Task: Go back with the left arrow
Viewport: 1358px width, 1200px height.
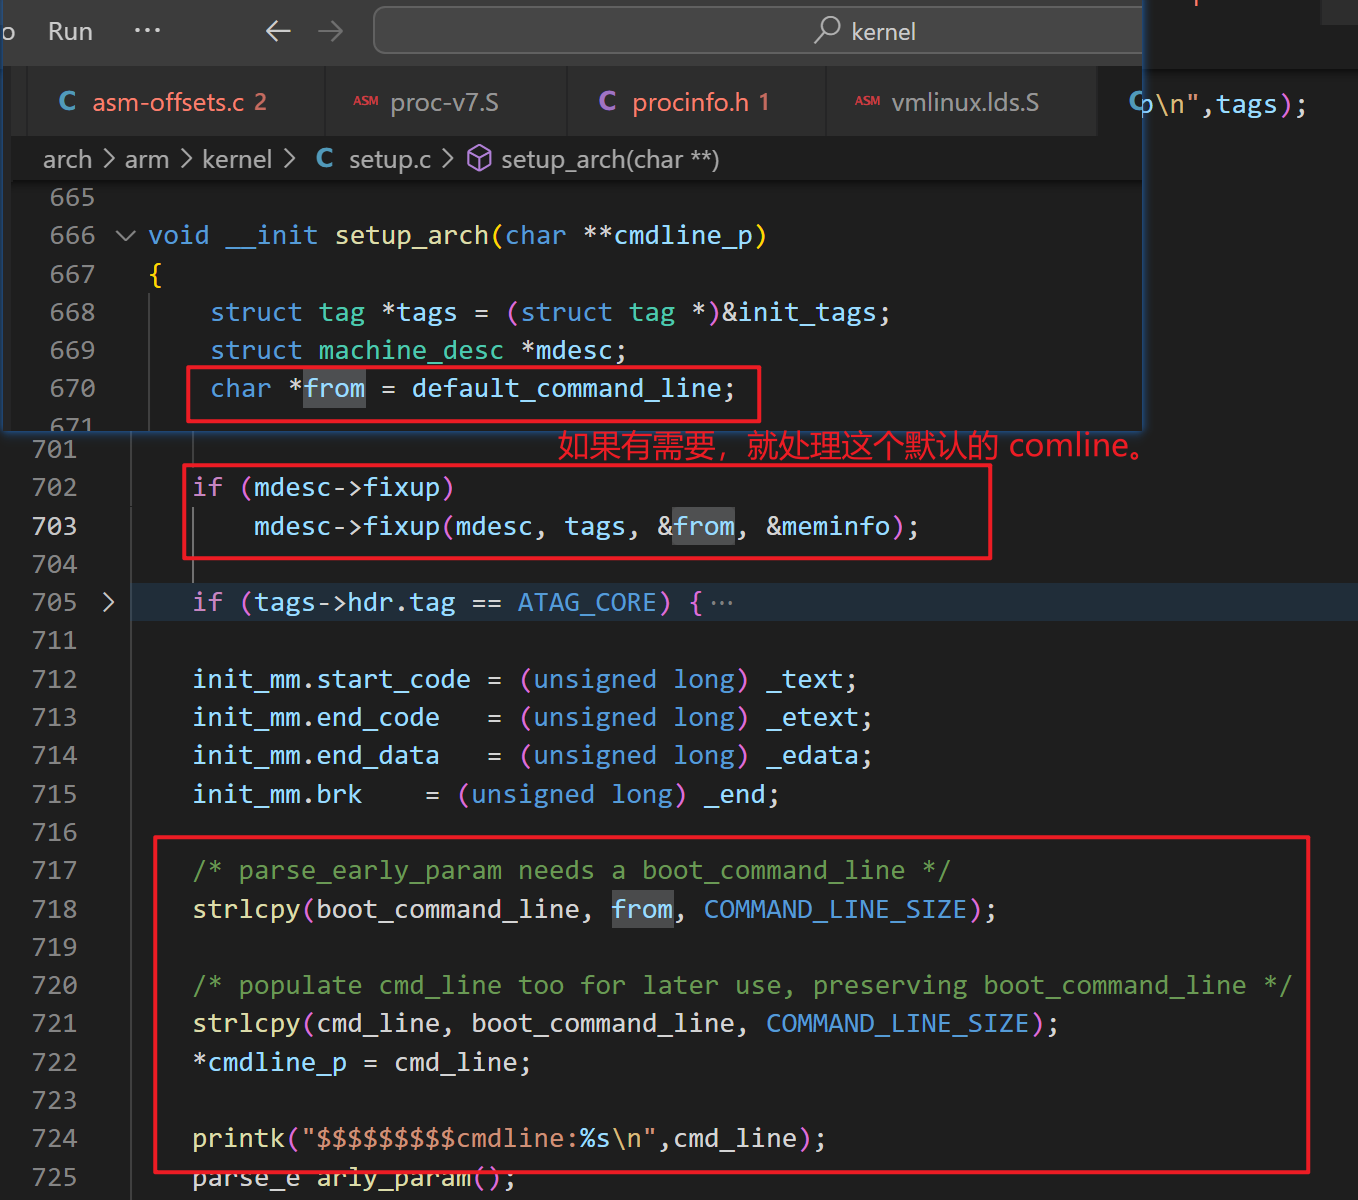Action: 278,31
